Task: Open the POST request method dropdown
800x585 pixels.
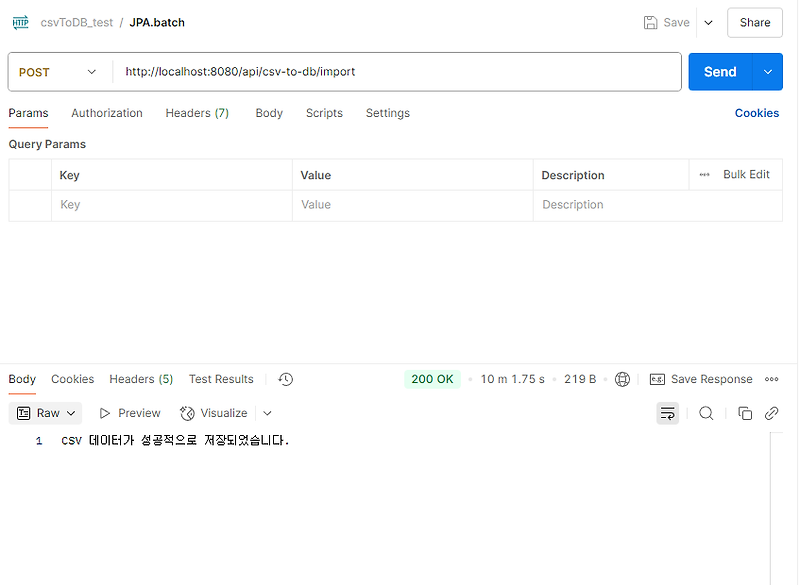Action: pyautogui.click(x=58, y=71)
